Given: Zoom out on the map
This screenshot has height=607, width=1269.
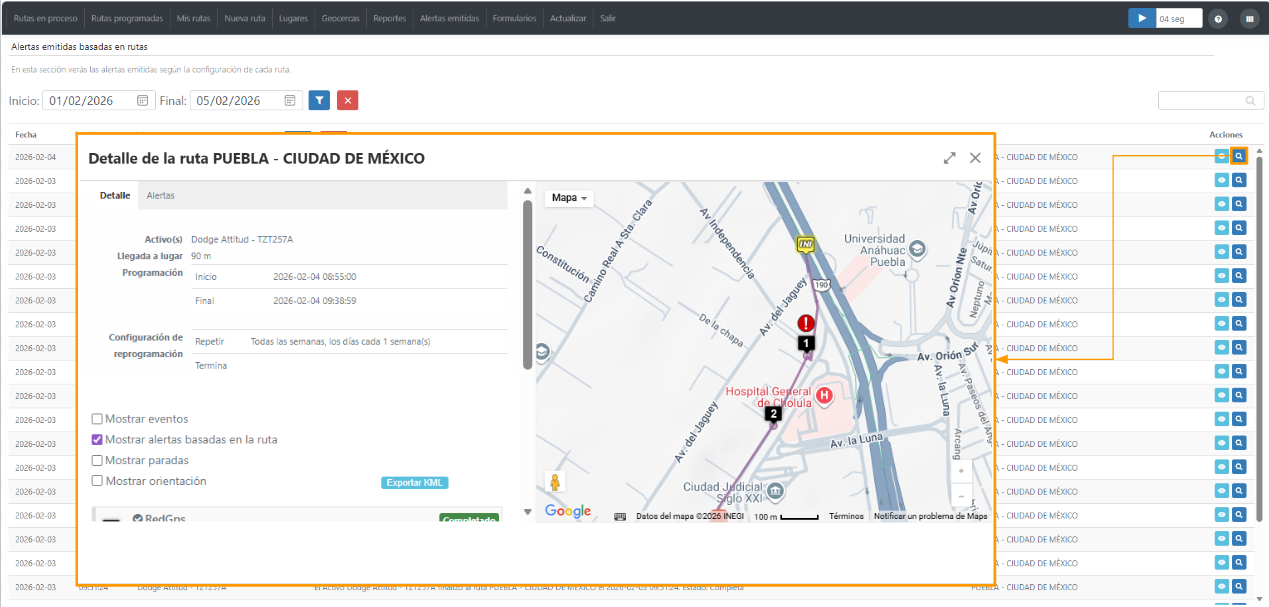Looking at the screenshot, I should click(961, 495).
